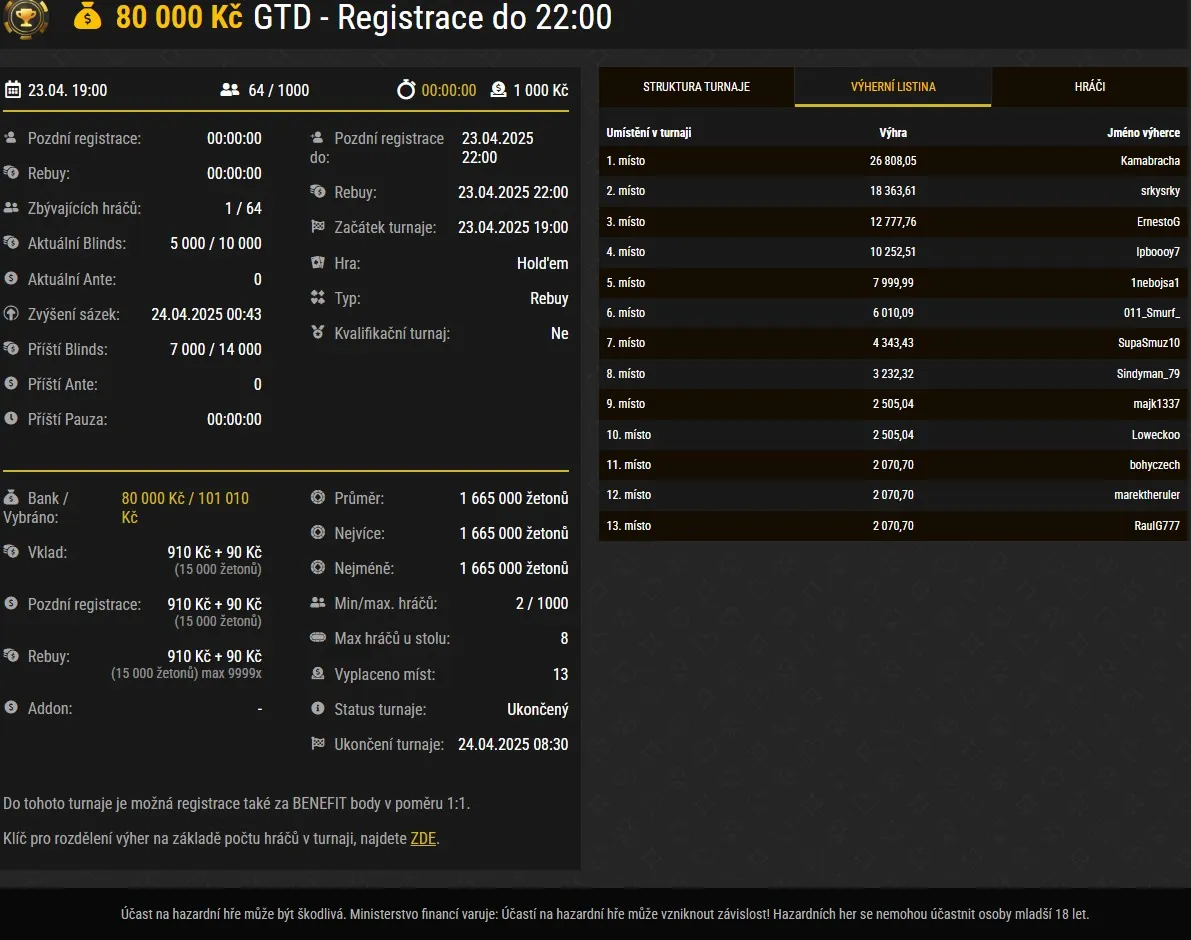The image size is (1191, 940).
Task: Select the VÝHERNÍ LISTINA tab
Action: [x=893, y=87]
